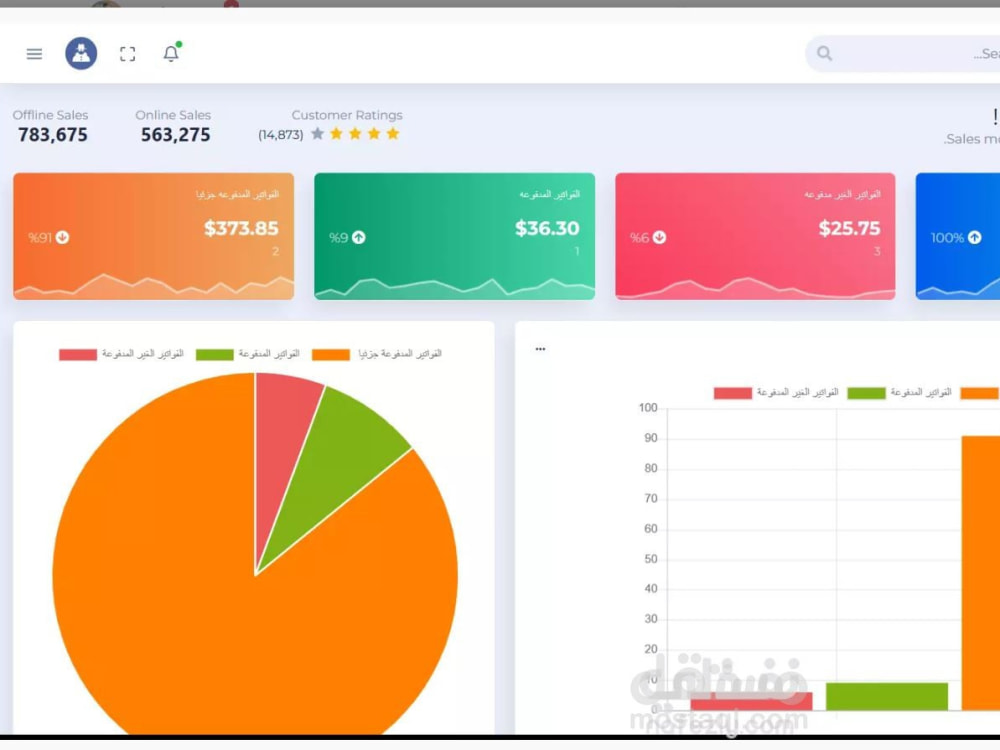The width and height of the screenshot is (1000, 750).
Task: Open the three-dot bar chart menu
Action: pos(540,349)
